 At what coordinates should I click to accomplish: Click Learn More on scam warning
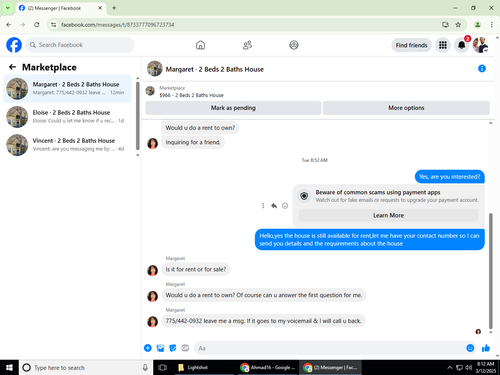pyautogui.click(x=388, y=215)
